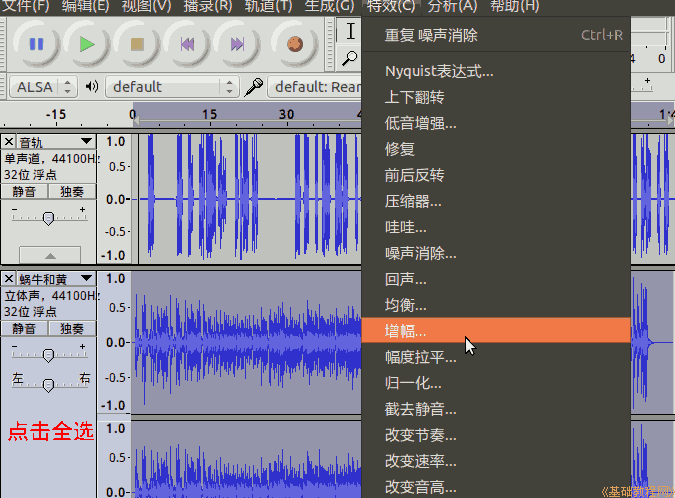Click the speaker playback device icon
The image size is (675, 498).
(91, 87)
